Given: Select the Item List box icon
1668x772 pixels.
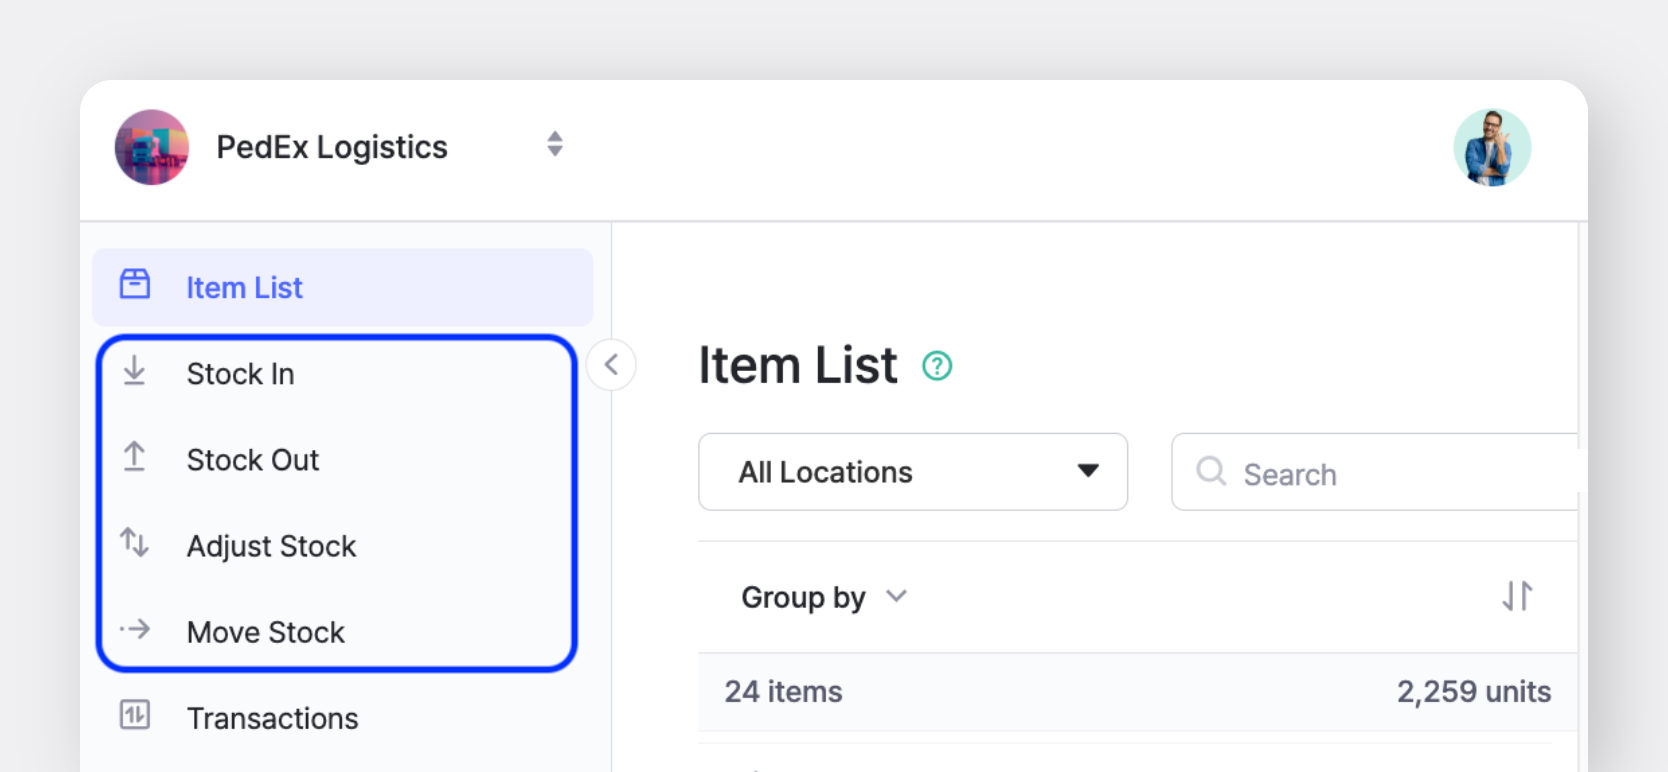Looking at the screenshot, I should (134, 285).
